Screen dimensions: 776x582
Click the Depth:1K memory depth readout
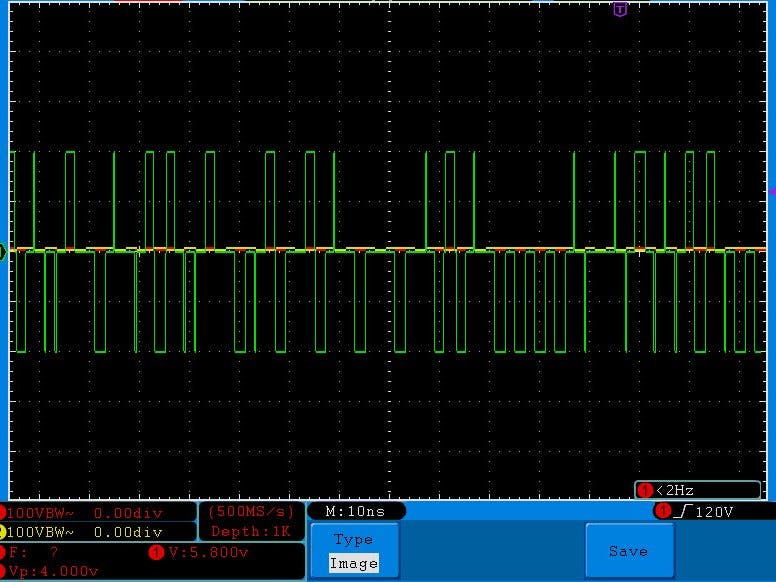250,532
